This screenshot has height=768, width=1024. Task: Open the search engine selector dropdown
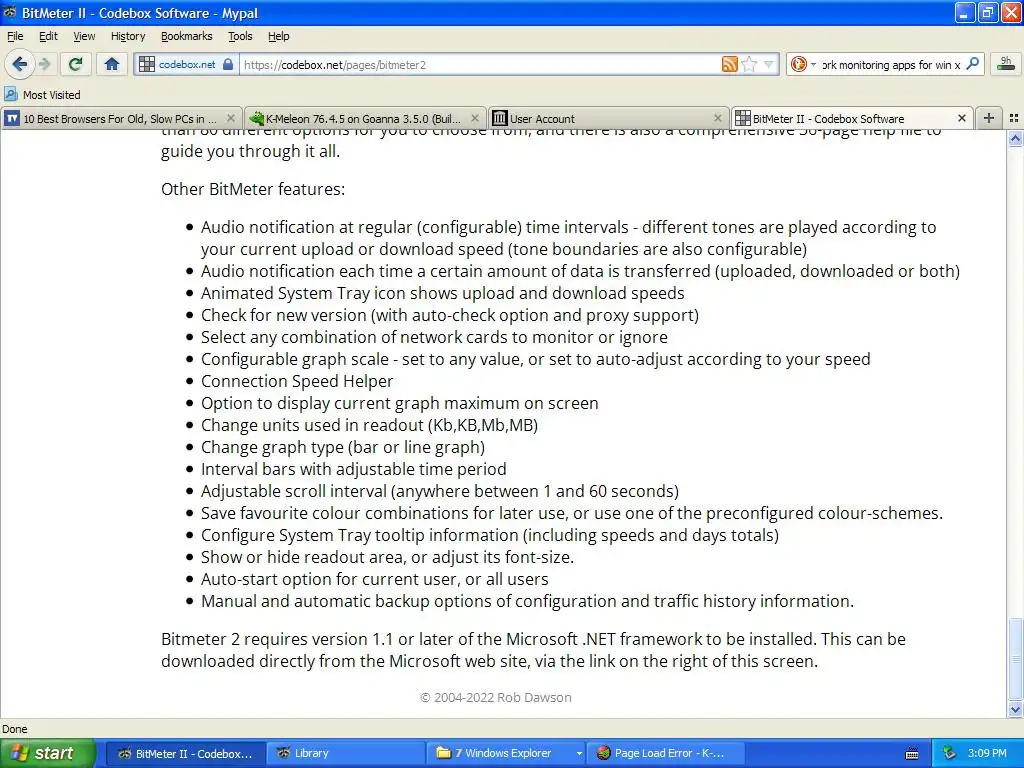click(x=803, y=64)
